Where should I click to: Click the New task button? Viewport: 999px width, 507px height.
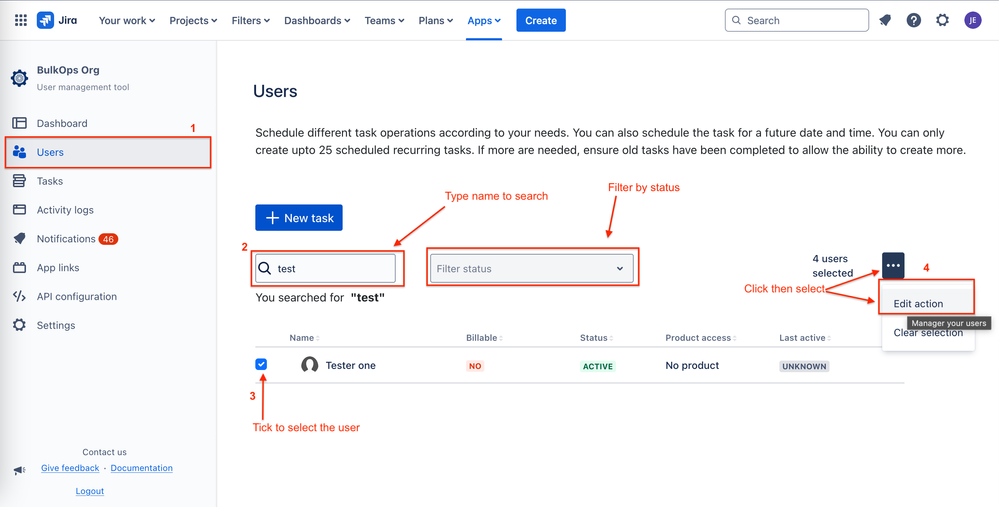pyautogui.click(x=299, y=218)
